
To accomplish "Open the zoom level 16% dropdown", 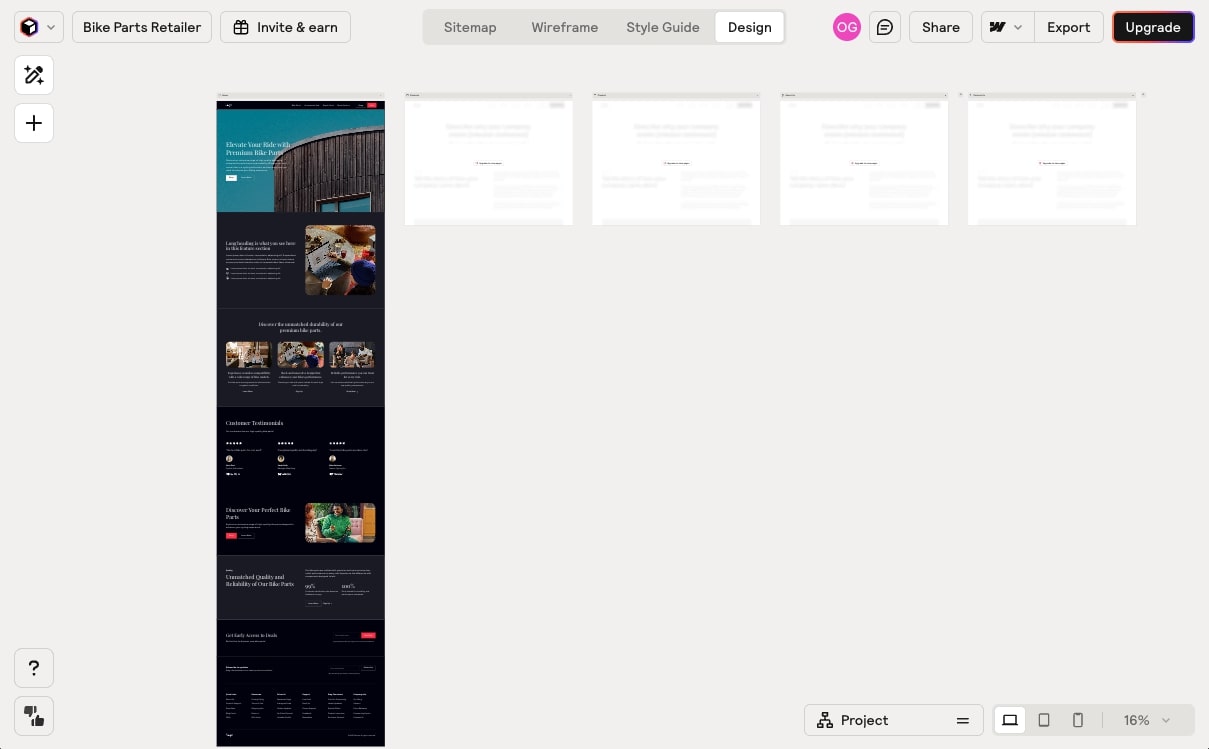I will [1145, 720].
